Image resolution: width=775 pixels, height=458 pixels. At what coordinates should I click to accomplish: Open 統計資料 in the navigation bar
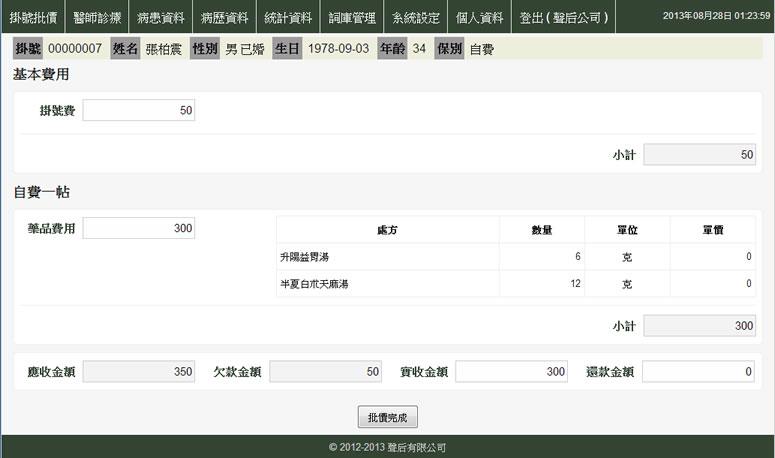click(289, 17)
